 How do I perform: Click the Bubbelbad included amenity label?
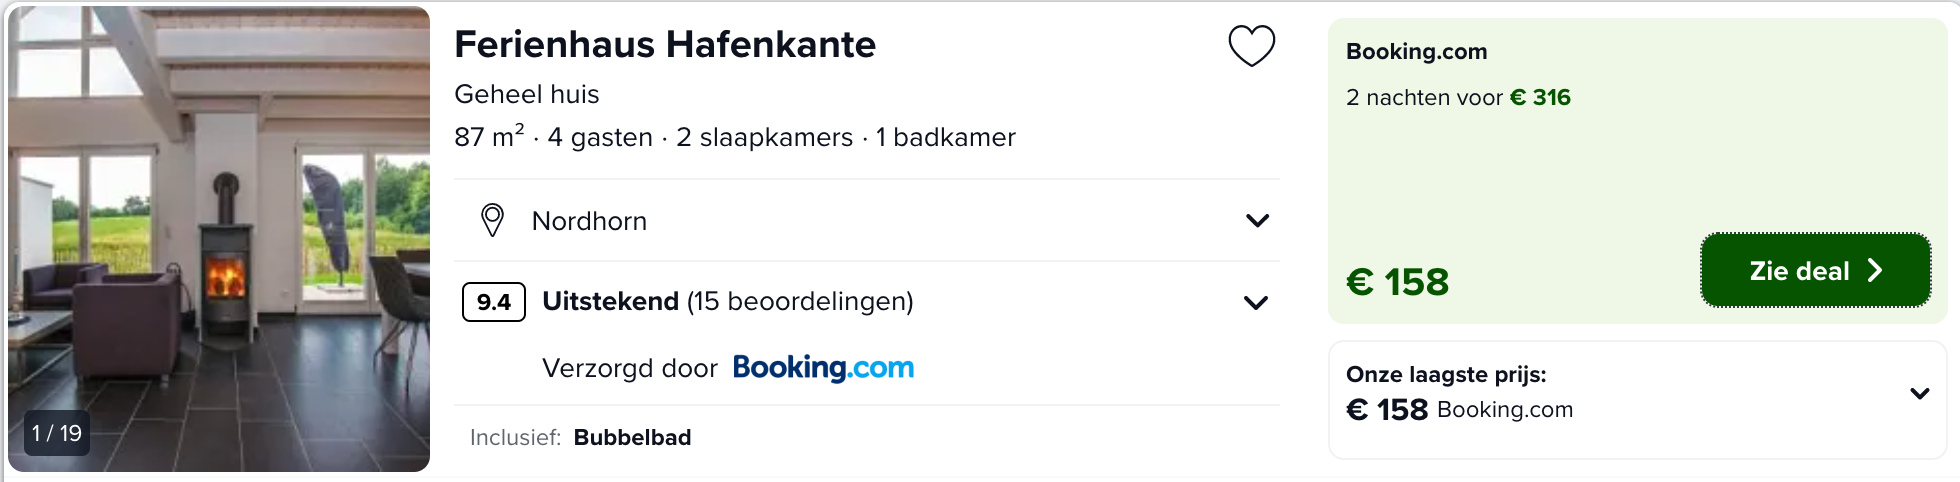pyautogui.click(x=632, y=437)
